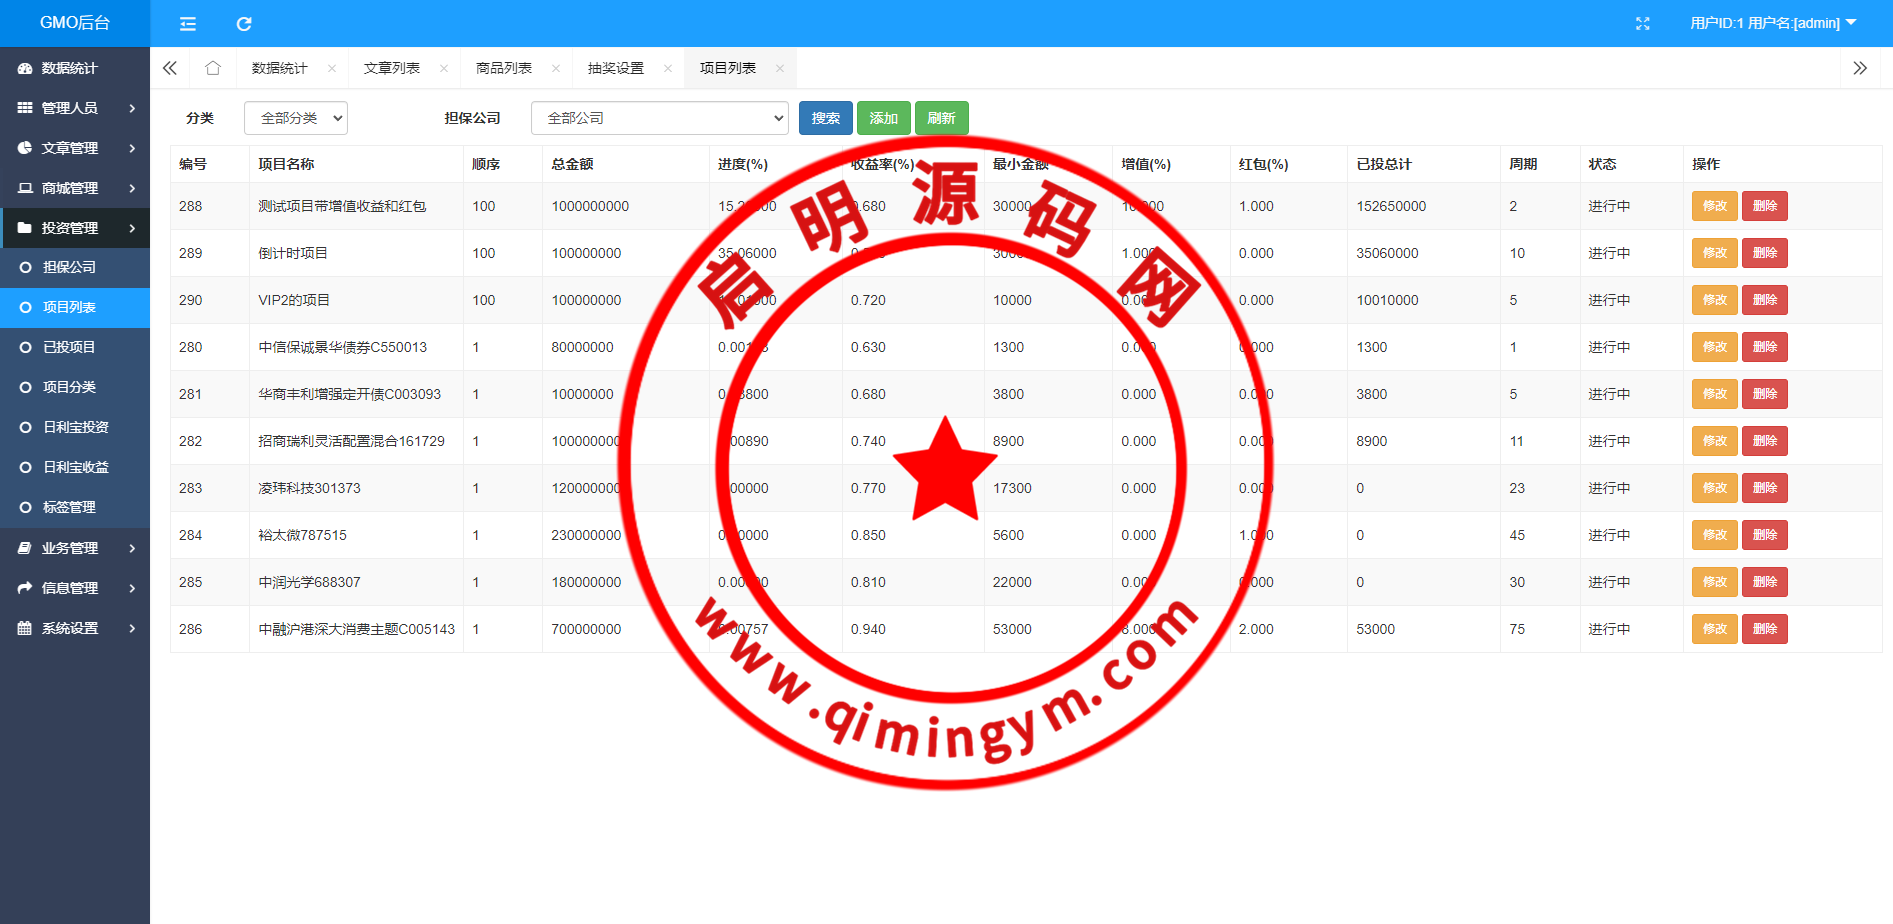
Task: Delete project 288 using 删除 button
Action: [x=1764, y=206]
